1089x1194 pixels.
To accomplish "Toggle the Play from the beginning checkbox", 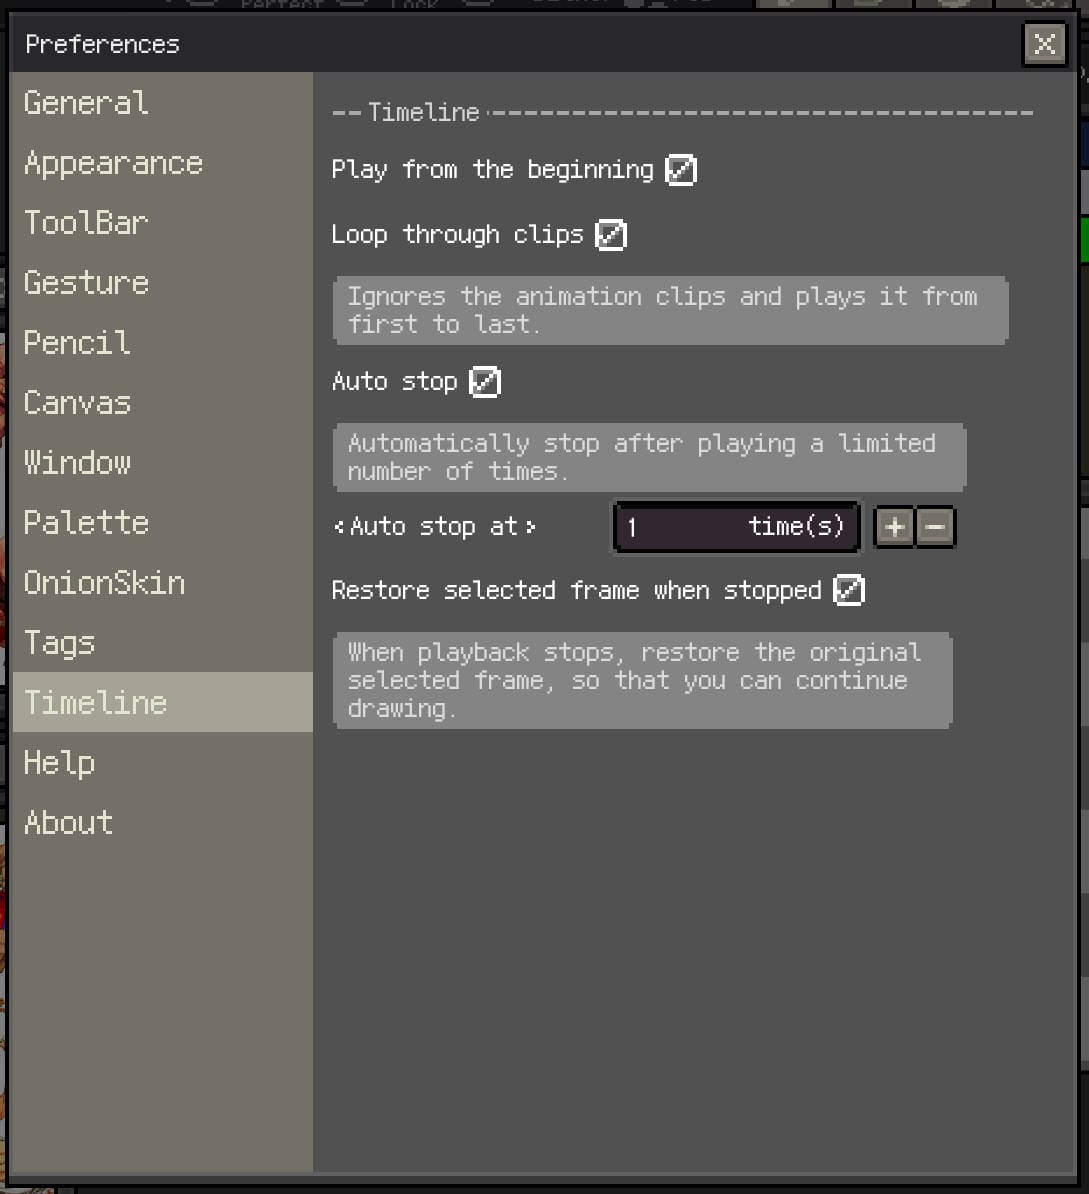I will tap(680, 170).
